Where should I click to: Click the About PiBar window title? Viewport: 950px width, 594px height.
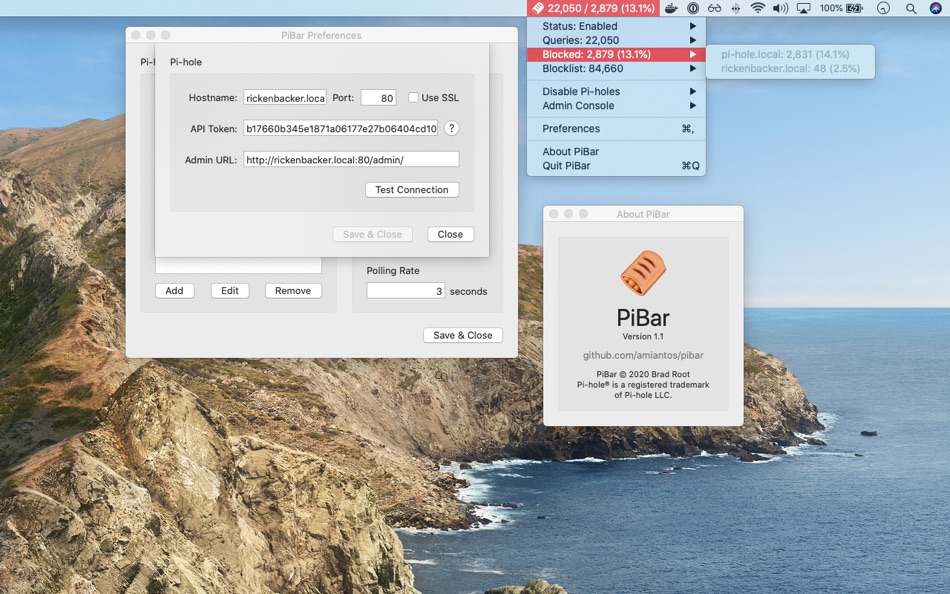(x=643, y=214)
